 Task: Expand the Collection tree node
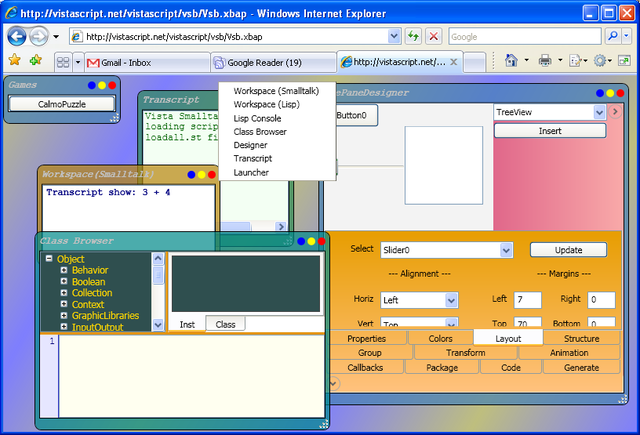point(64,293)
